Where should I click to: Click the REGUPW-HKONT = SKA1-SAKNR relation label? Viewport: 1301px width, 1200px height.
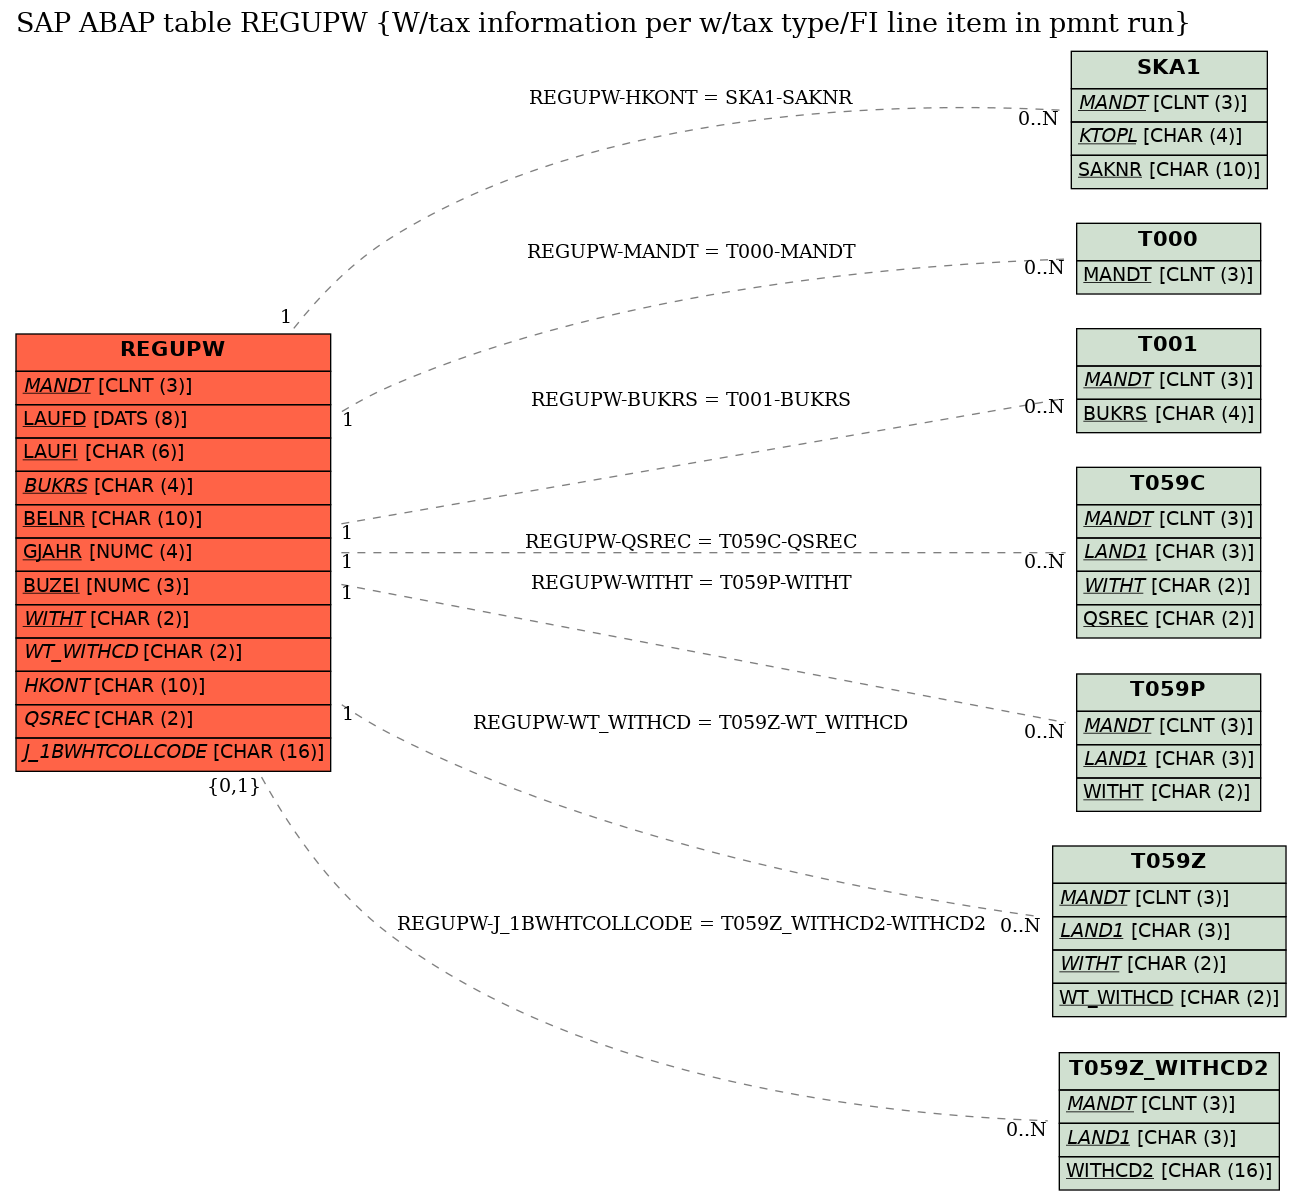tap(691, 98)
